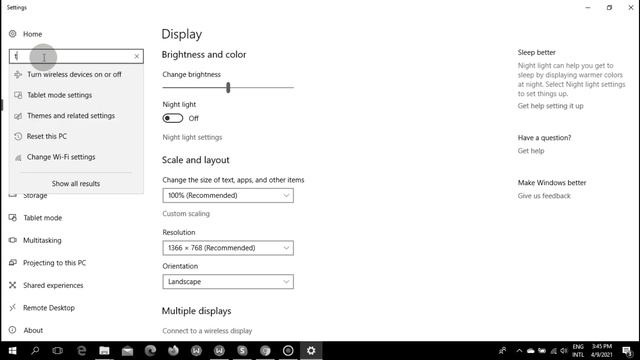640x360 pixels.
Task: Switch to the Settings gear taskbar icon
Action: 311,351
